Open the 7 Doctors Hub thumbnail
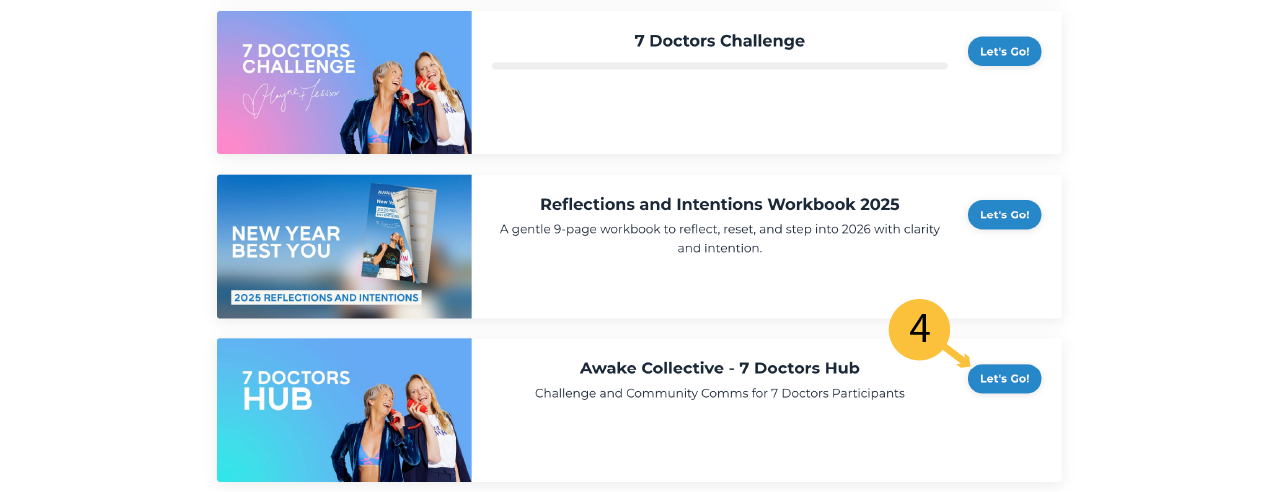The image size is (1280, 492). 344,410
